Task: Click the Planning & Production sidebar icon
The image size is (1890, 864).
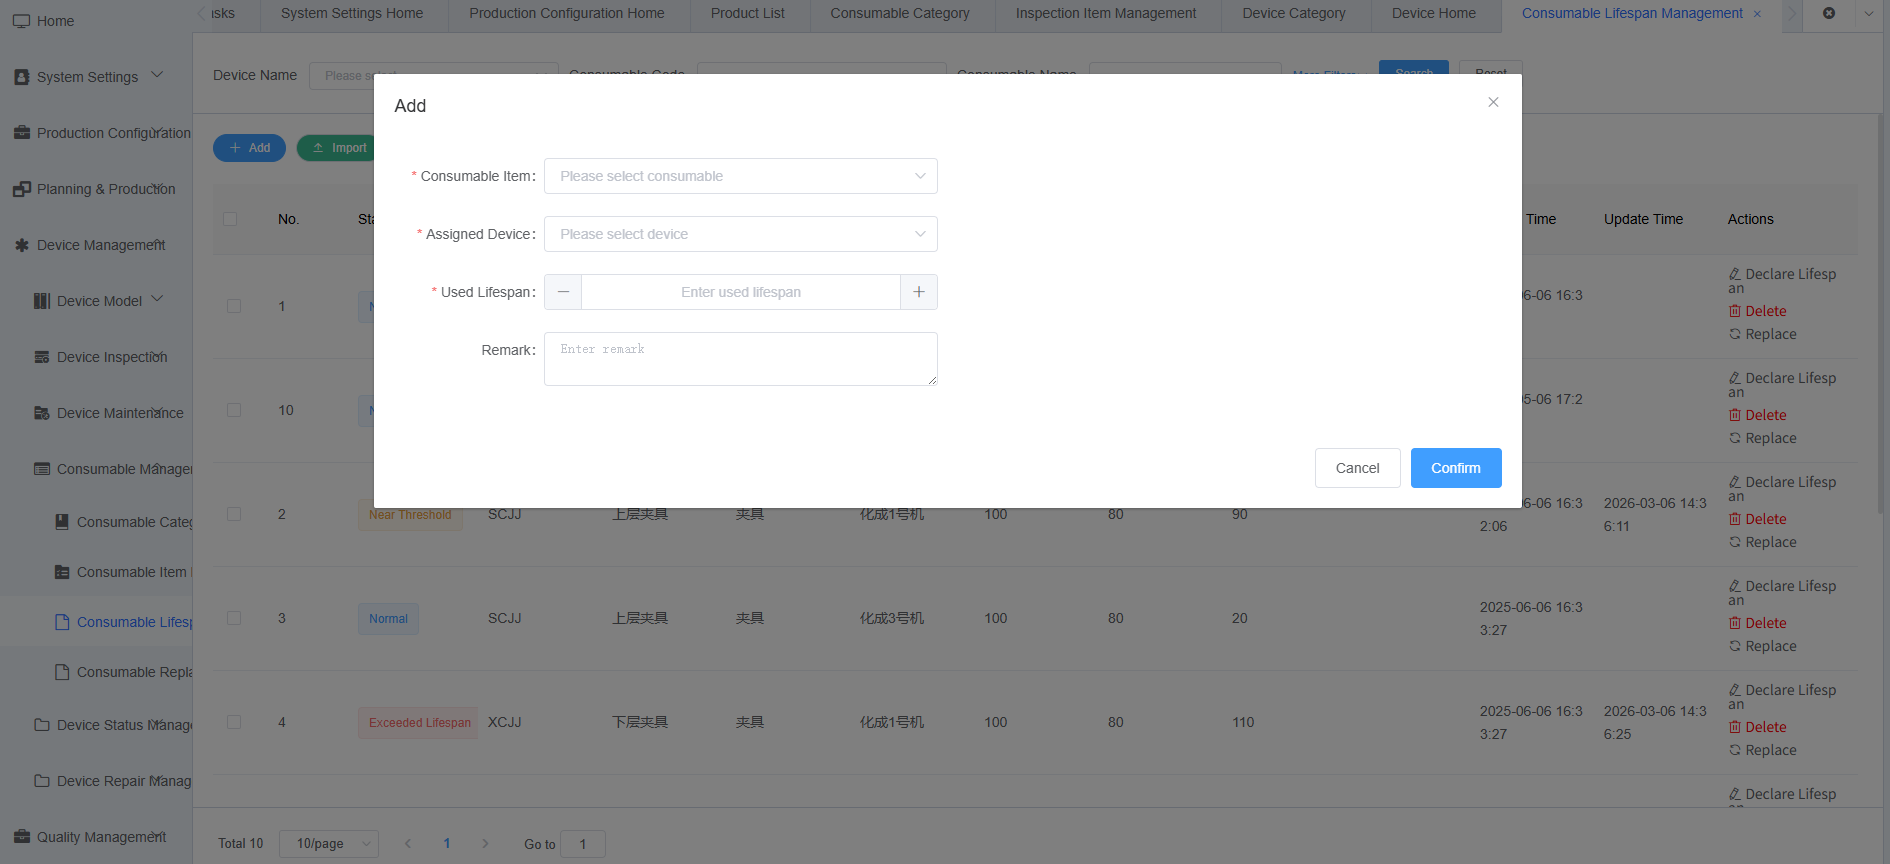Action: [21, 189]
